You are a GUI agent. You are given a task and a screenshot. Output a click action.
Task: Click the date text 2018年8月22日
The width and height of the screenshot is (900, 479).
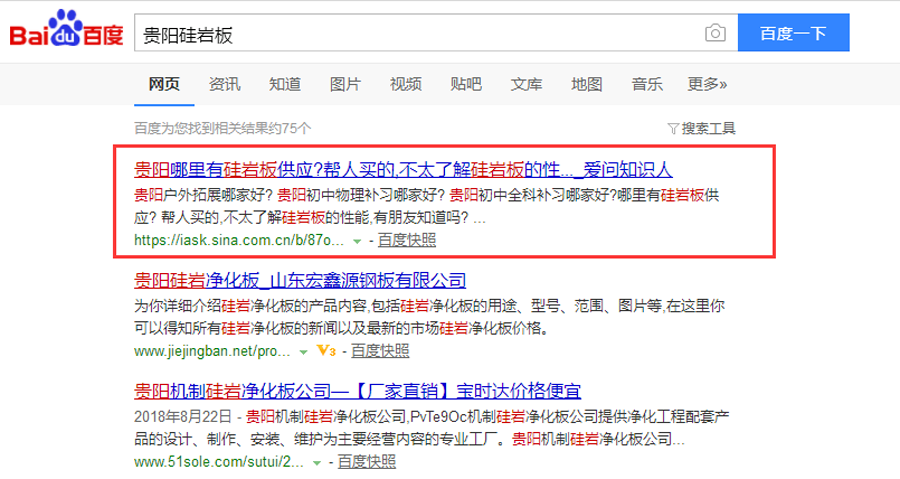183,416
